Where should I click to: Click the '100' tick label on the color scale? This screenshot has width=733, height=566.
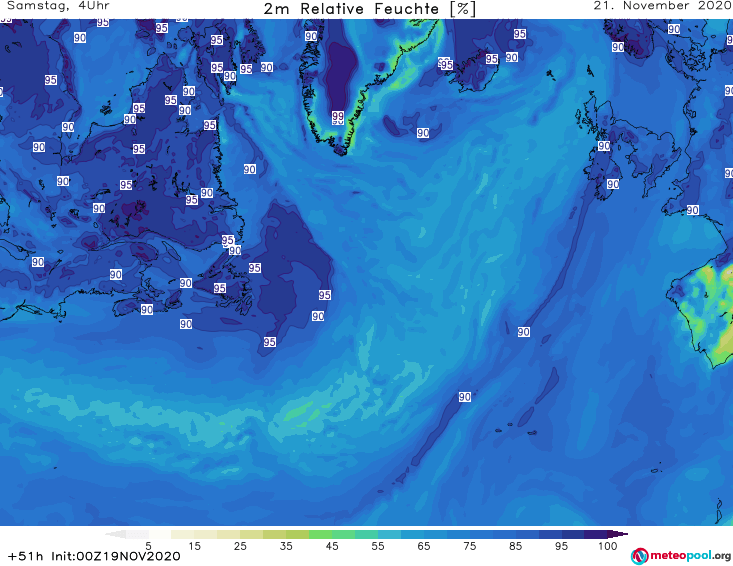pos(607,546)
